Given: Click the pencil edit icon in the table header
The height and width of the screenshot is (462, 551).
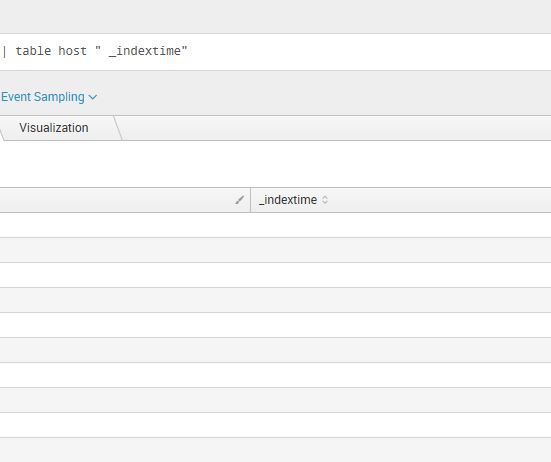Looking at the screenshot, I should (x=239, y=200).
